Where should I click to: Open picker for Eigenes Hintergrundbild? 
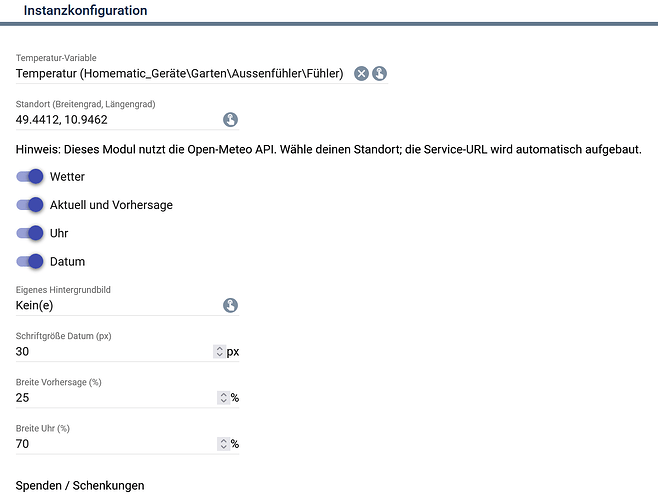tap(230, 305)
